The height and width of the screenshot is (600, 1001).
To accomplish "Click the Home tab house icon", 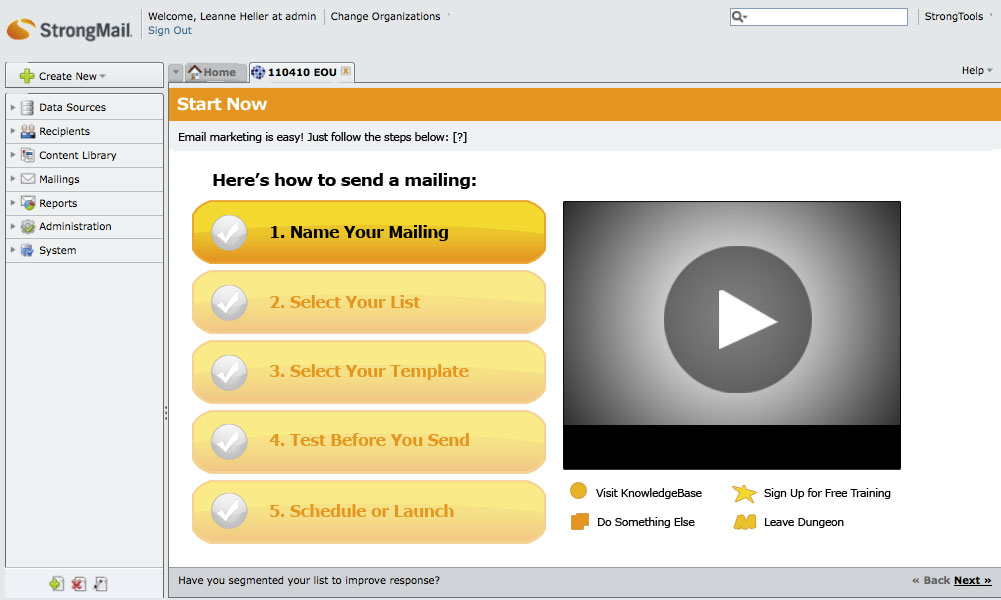I will coord(195,71).
